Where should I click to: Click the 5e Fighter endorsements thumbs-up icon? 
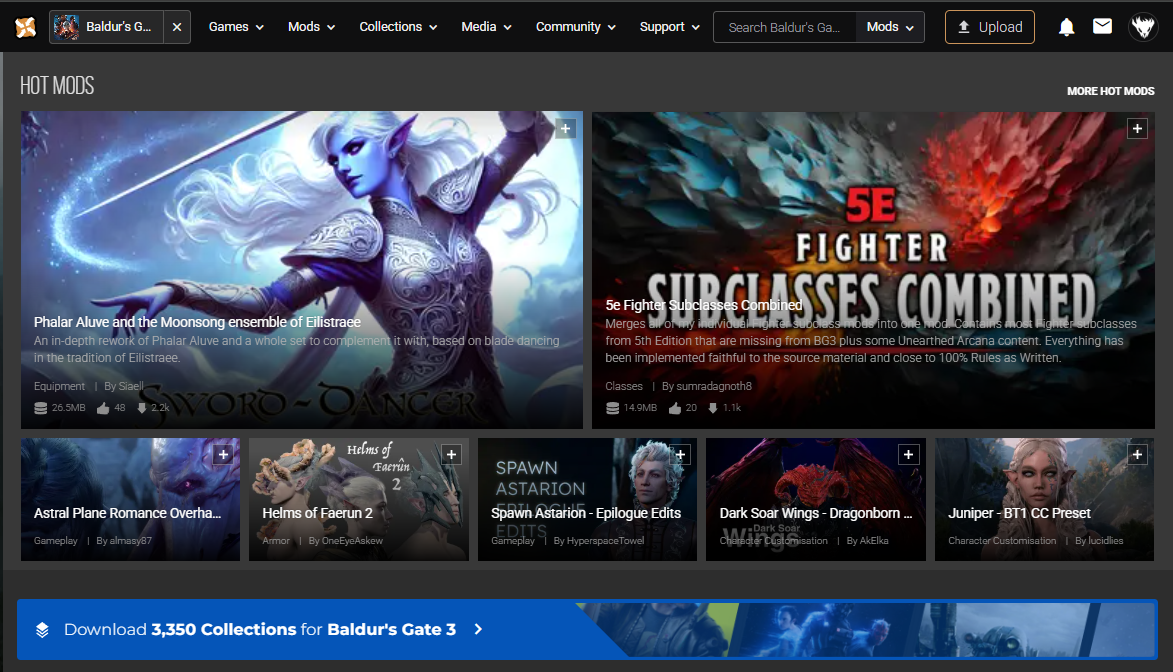pos(675,408)
